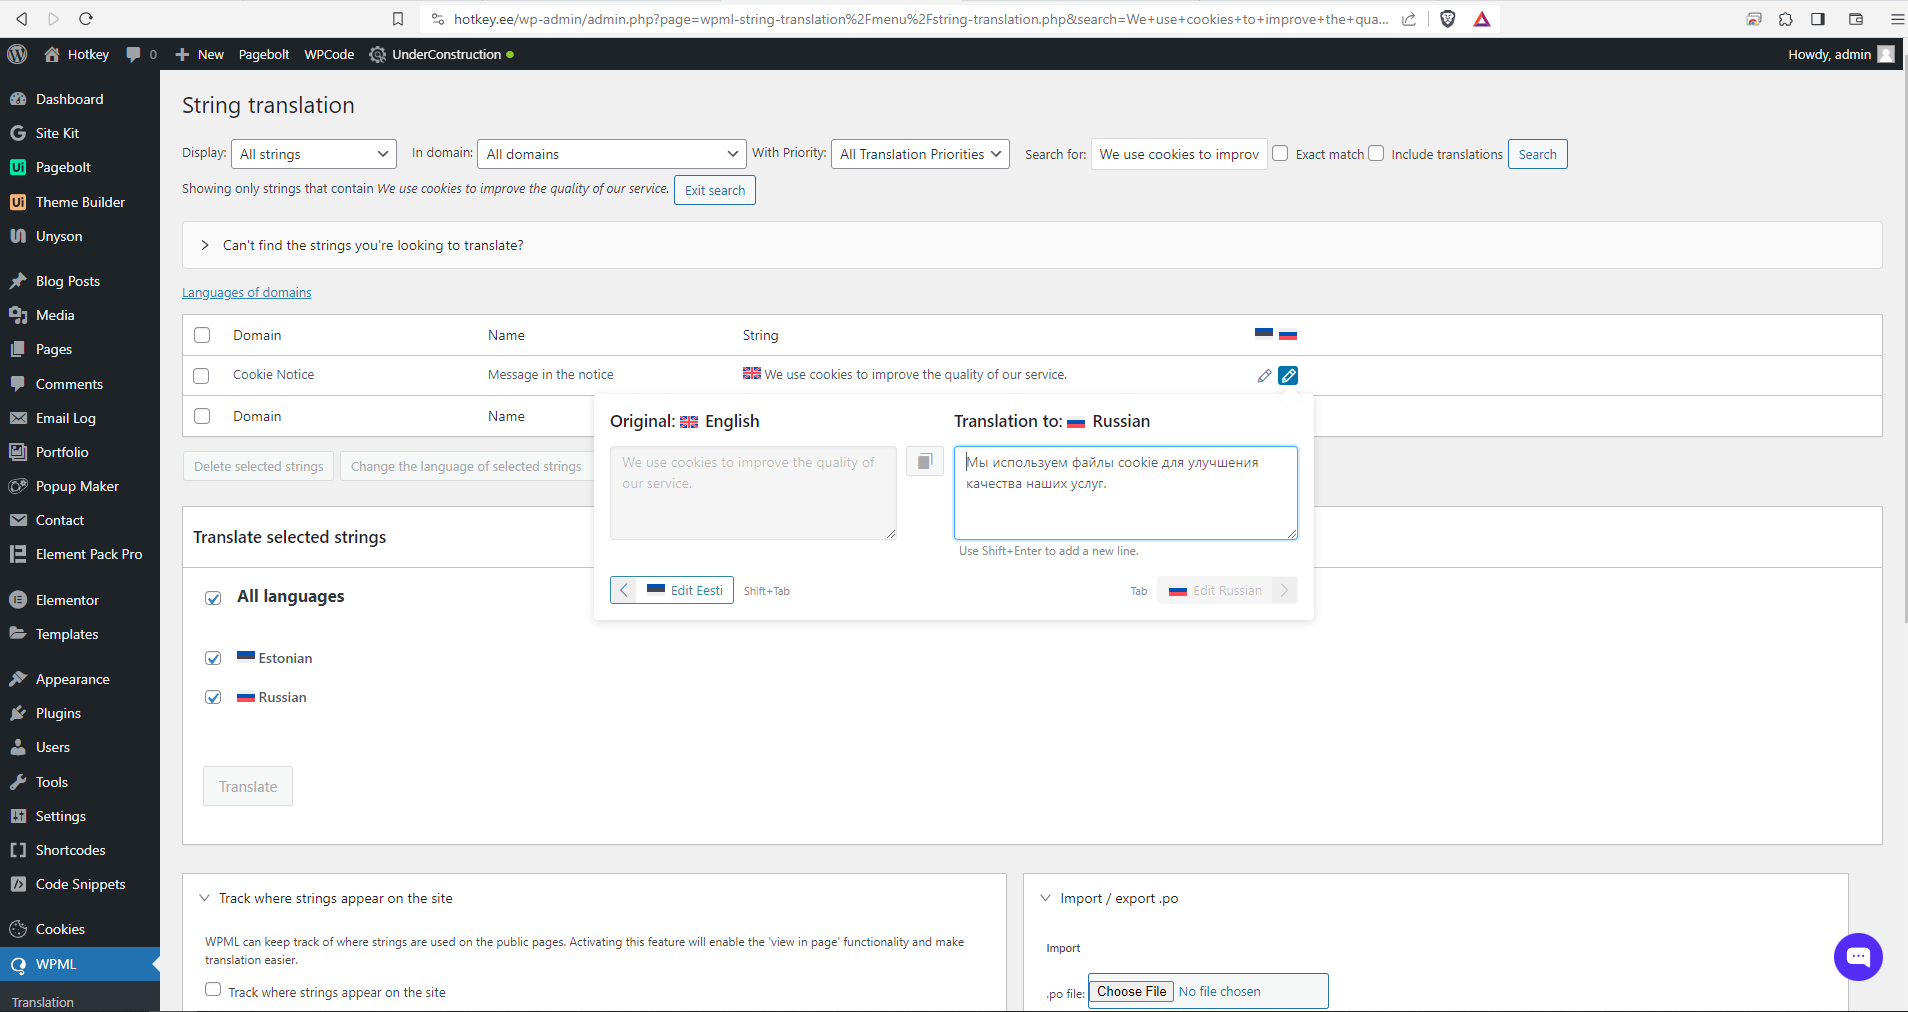
Task: Click Edit Russian next button
Action: click(x=1227, y=590)
